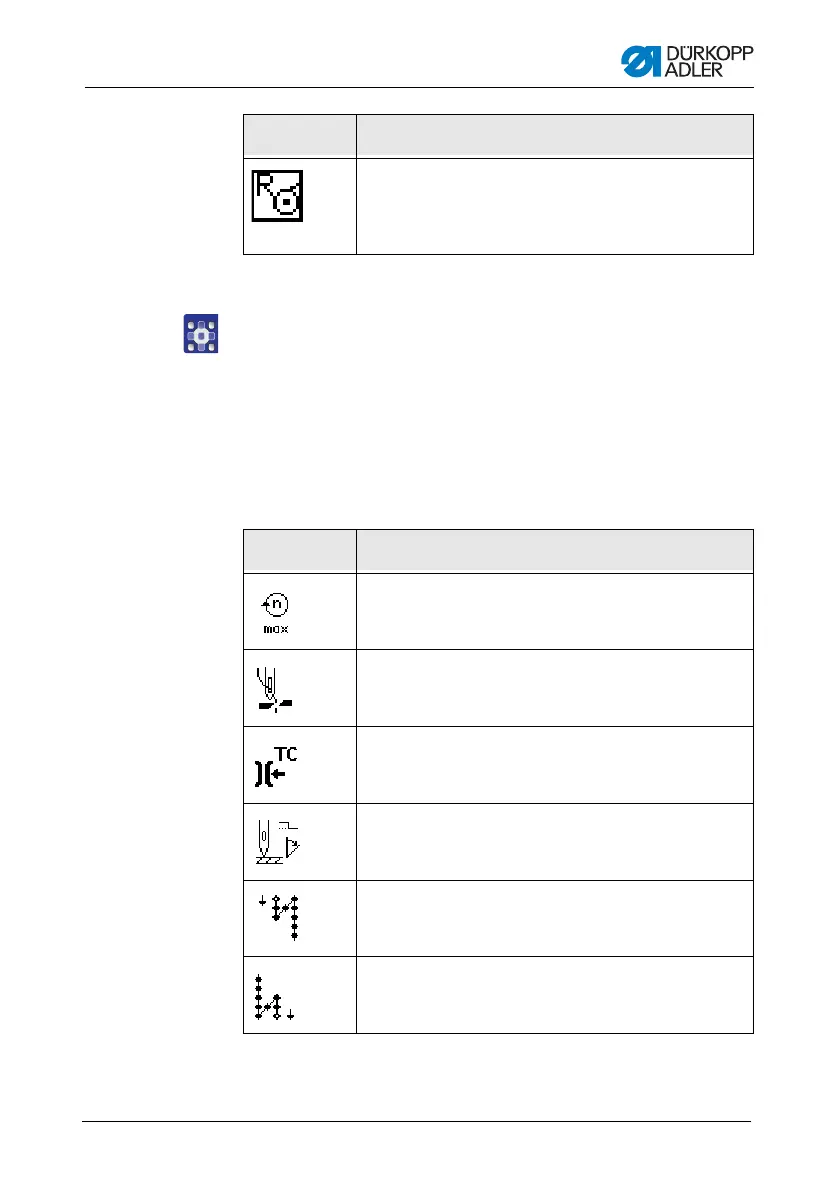838x1192 pixels.
Task: Click wide gray header of second table
Action: [x=555, y=551]
